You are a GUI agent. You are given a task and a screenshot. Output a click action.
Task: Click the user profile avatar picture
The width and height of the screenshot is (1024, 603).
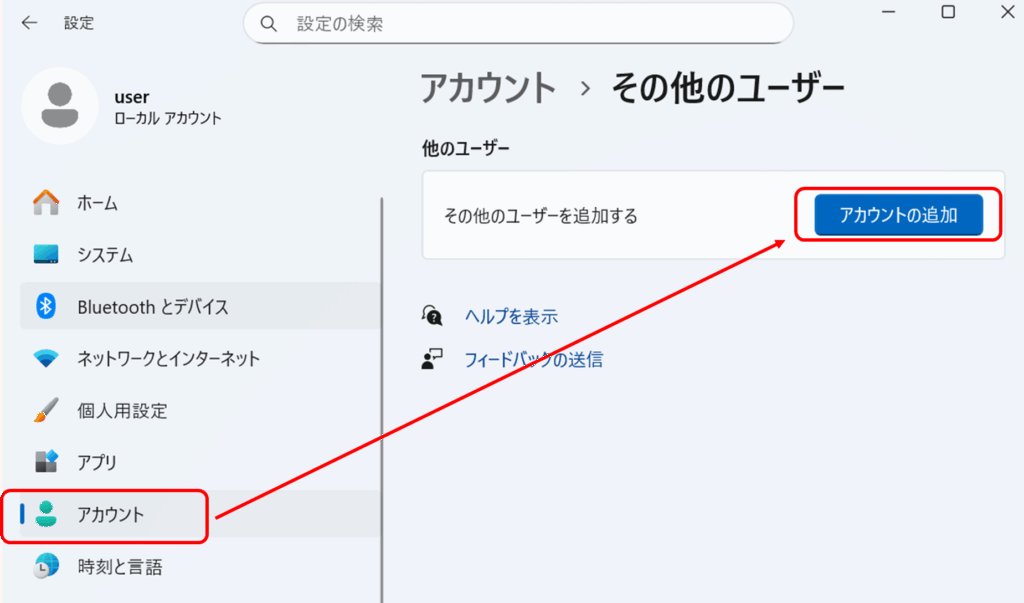click(x=59, y=106)
